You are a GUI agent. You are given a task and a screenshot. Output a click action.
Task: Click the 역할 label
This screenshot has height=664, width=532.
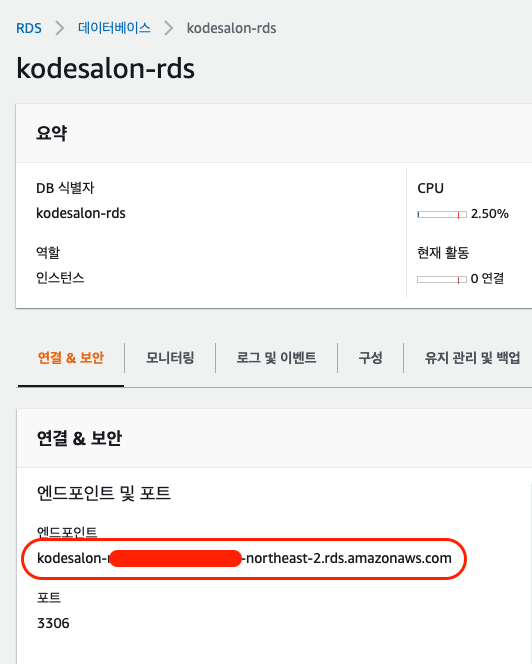48,253
